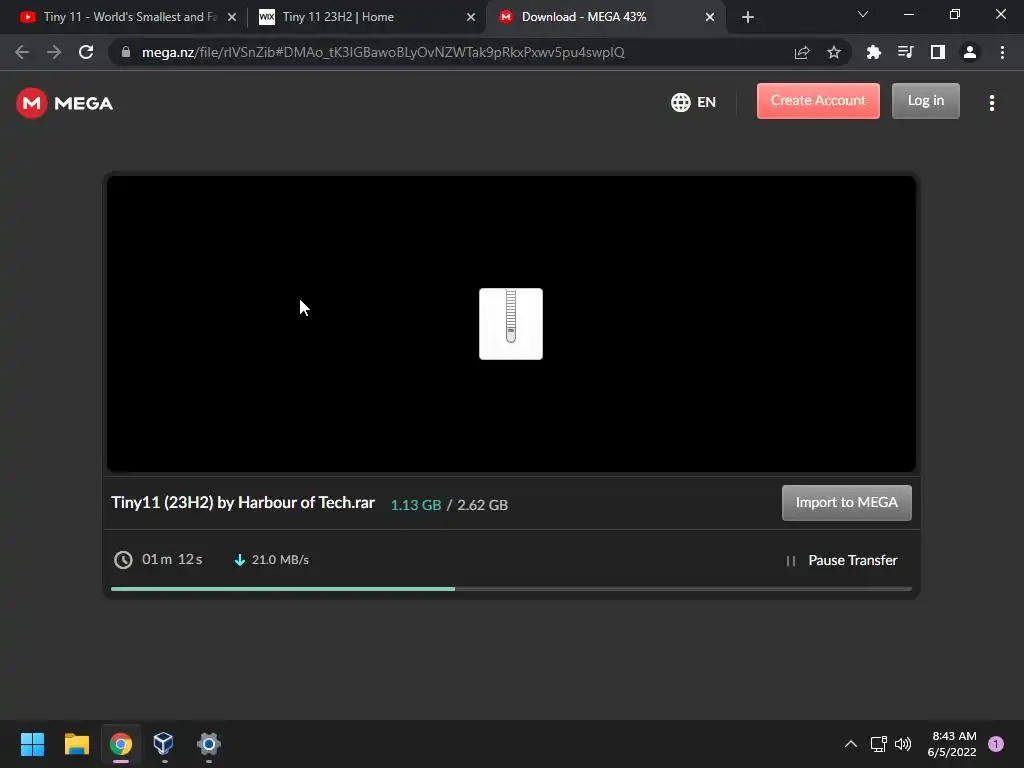Open a new browser tab
This screenshot has height=768, width=1024.
tap(748, 17)
